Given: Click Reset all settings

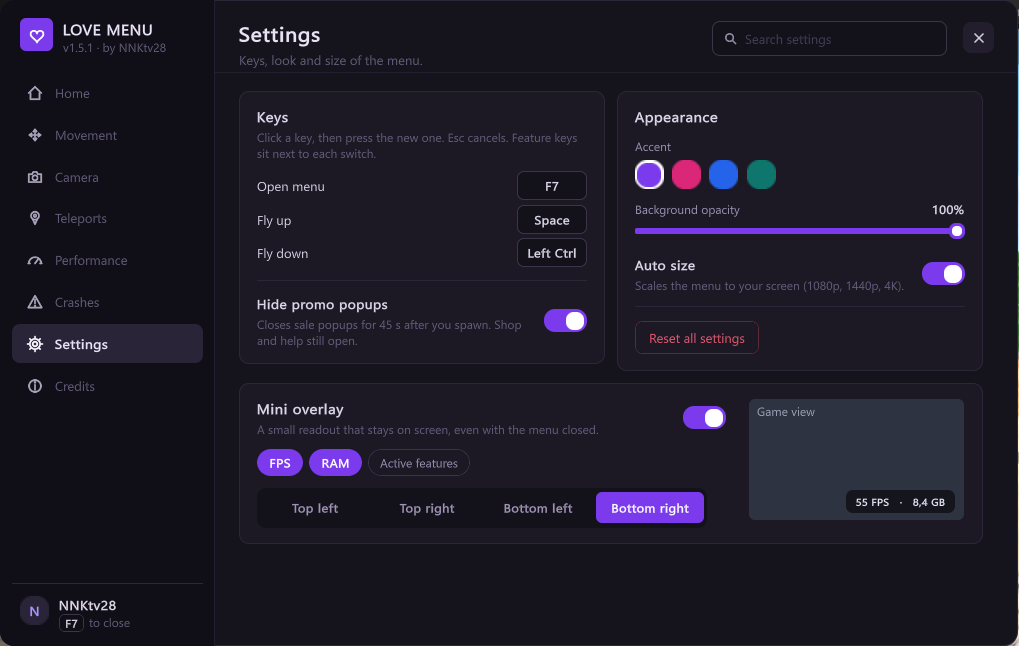Looking at the screenshot, I should pos(697,338).
